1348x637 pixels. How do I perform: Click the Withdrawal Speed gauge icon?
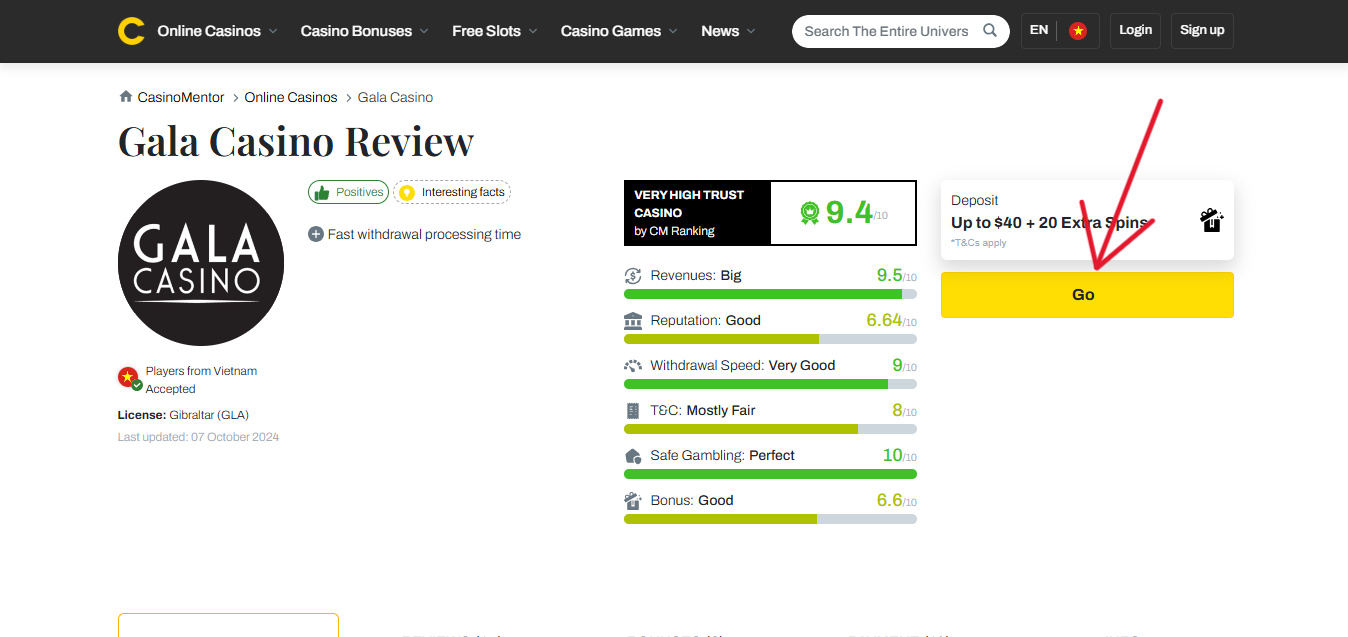click(633, 366)
